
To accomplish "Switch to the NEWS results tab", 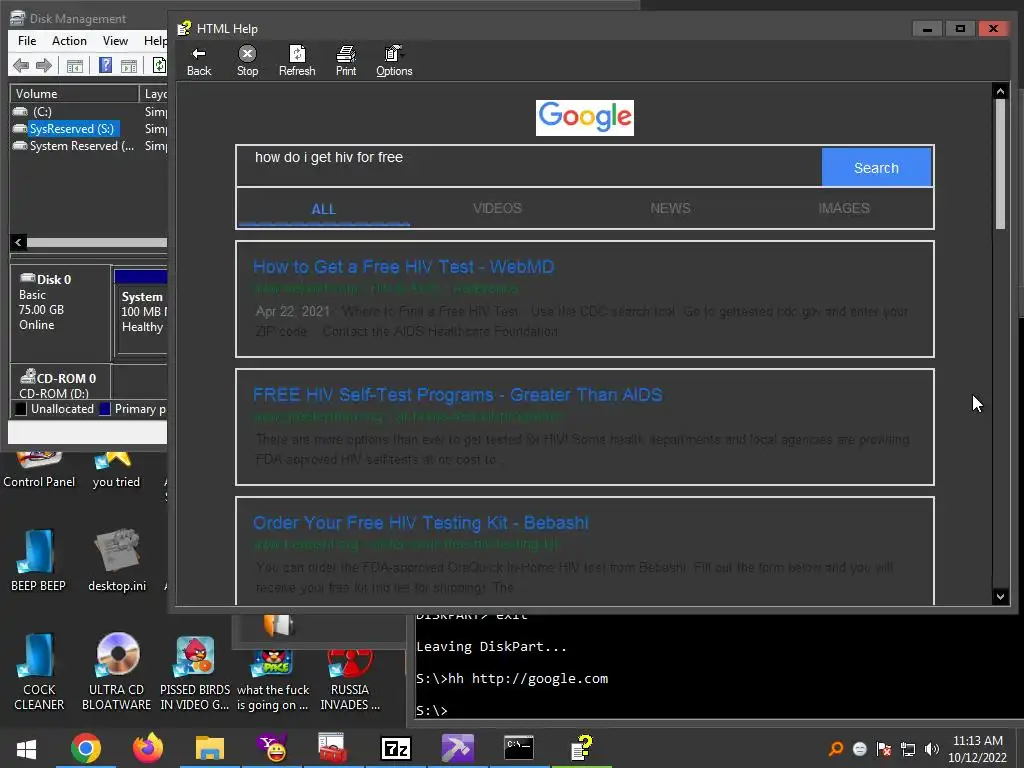I will [670, 208].
